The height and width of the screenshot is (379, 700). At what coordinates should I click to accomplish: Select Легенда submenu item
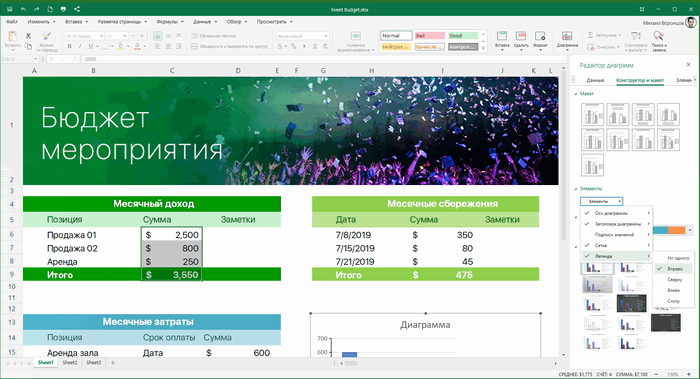(617, 256)
